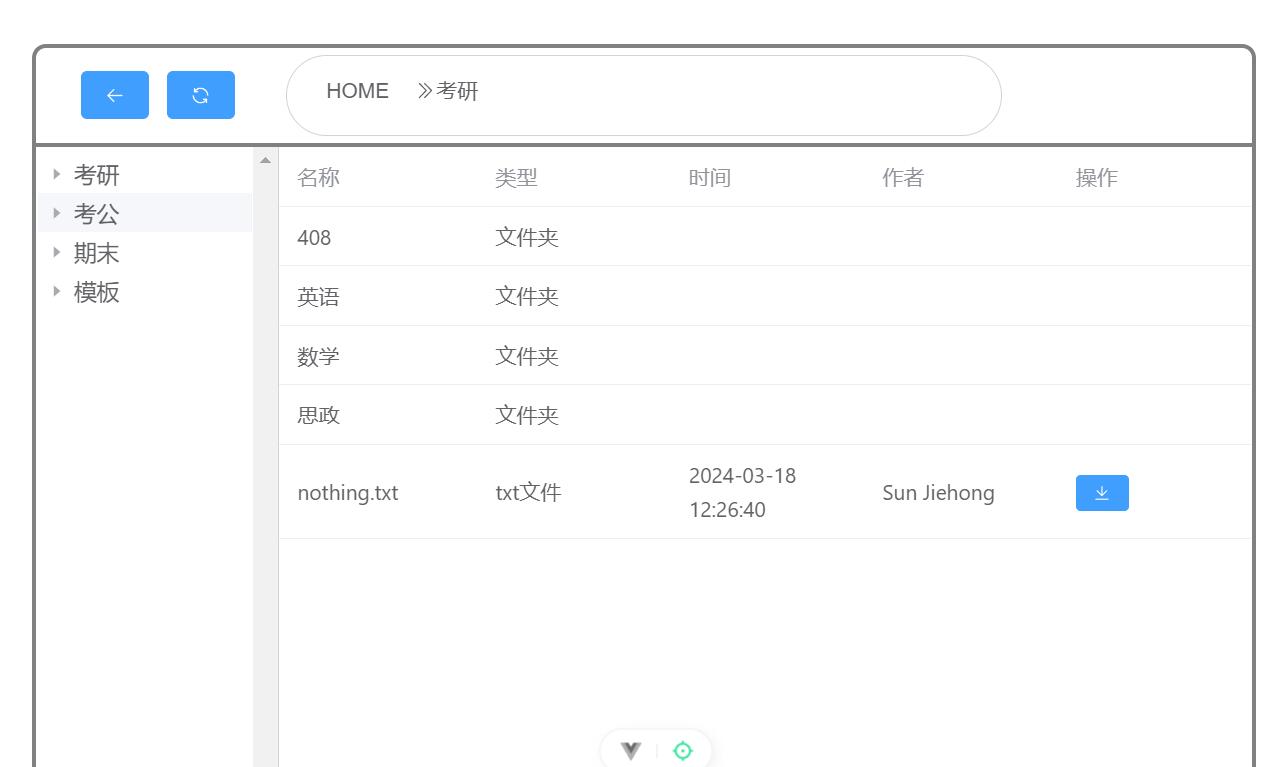Select 考公 in the sidebar tree
Image resolution: width=1272 pixels, height=767 pixels.
(97, 214)
